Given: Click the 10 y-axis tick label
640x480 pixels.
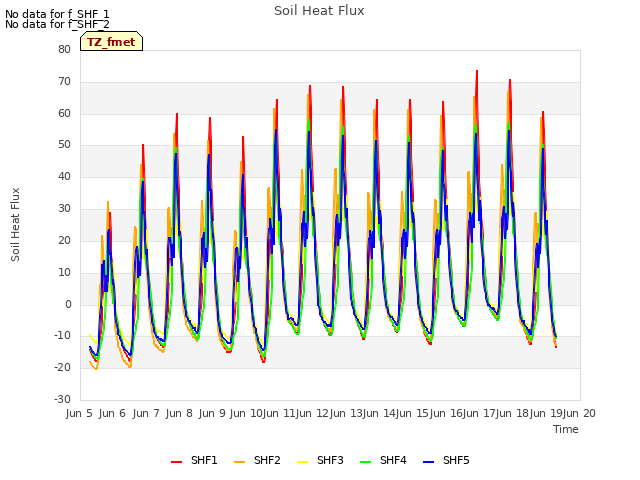Looking at the screenshot, I should [x=64, y=272].
